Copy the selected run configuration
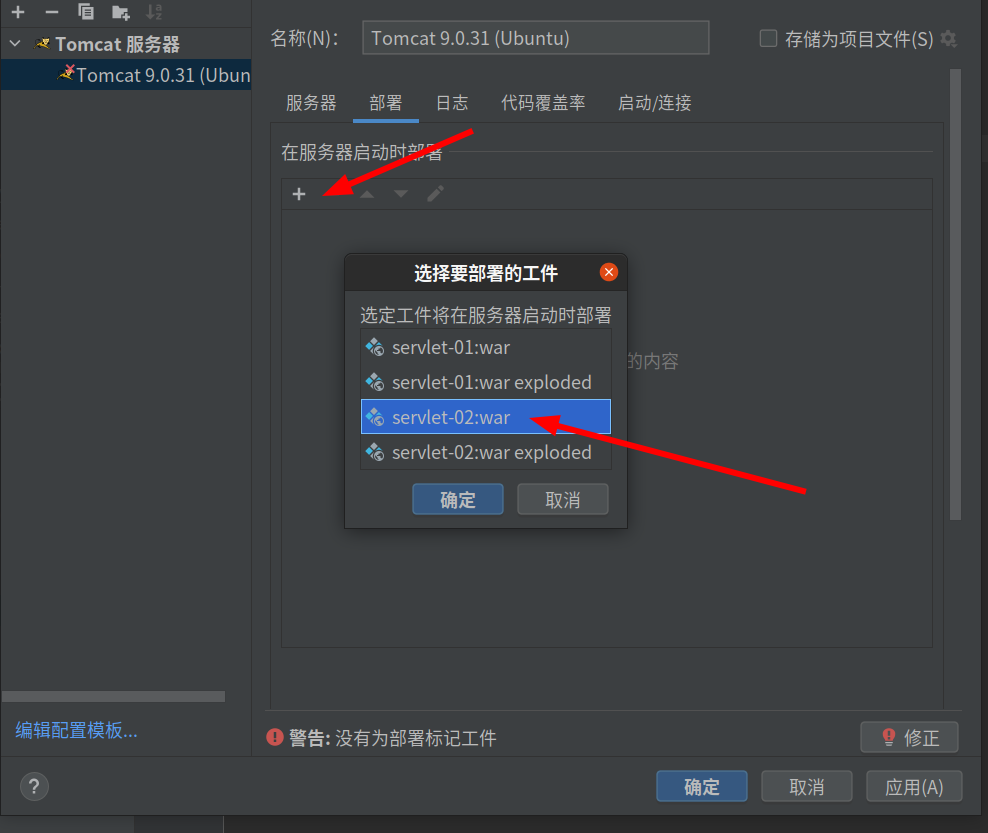 [86, 11]
